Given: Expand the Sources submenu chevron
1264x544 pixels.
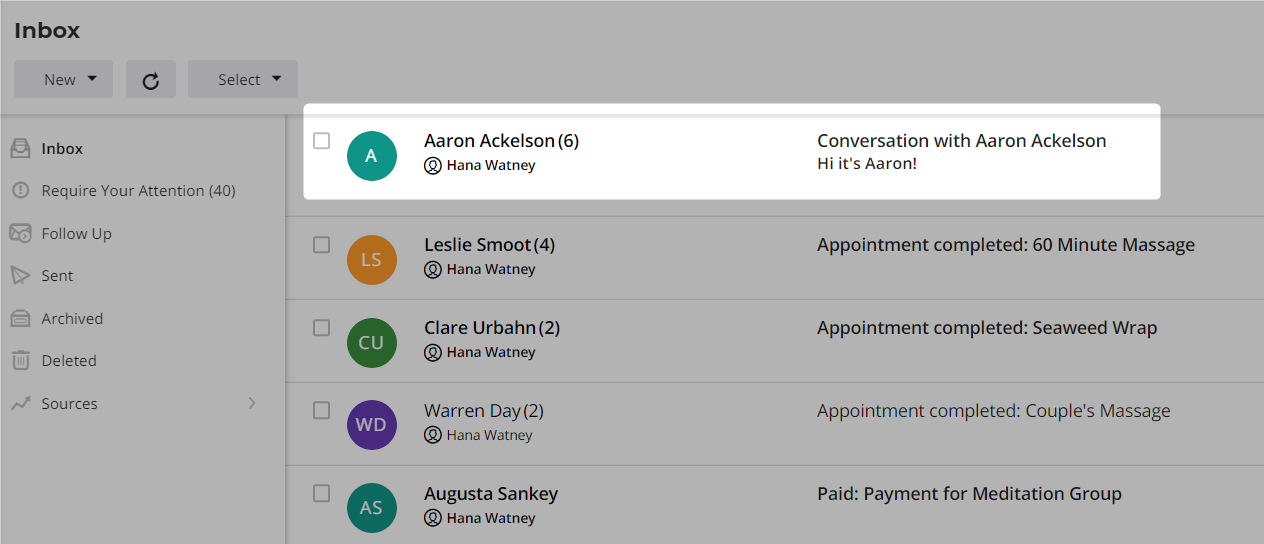Looking at the screenshot, I should [x=252, y=403].
